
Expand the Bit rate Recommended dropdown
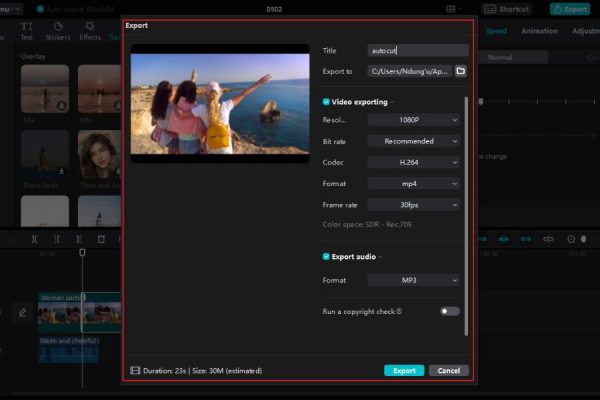[x=413, y=141]
